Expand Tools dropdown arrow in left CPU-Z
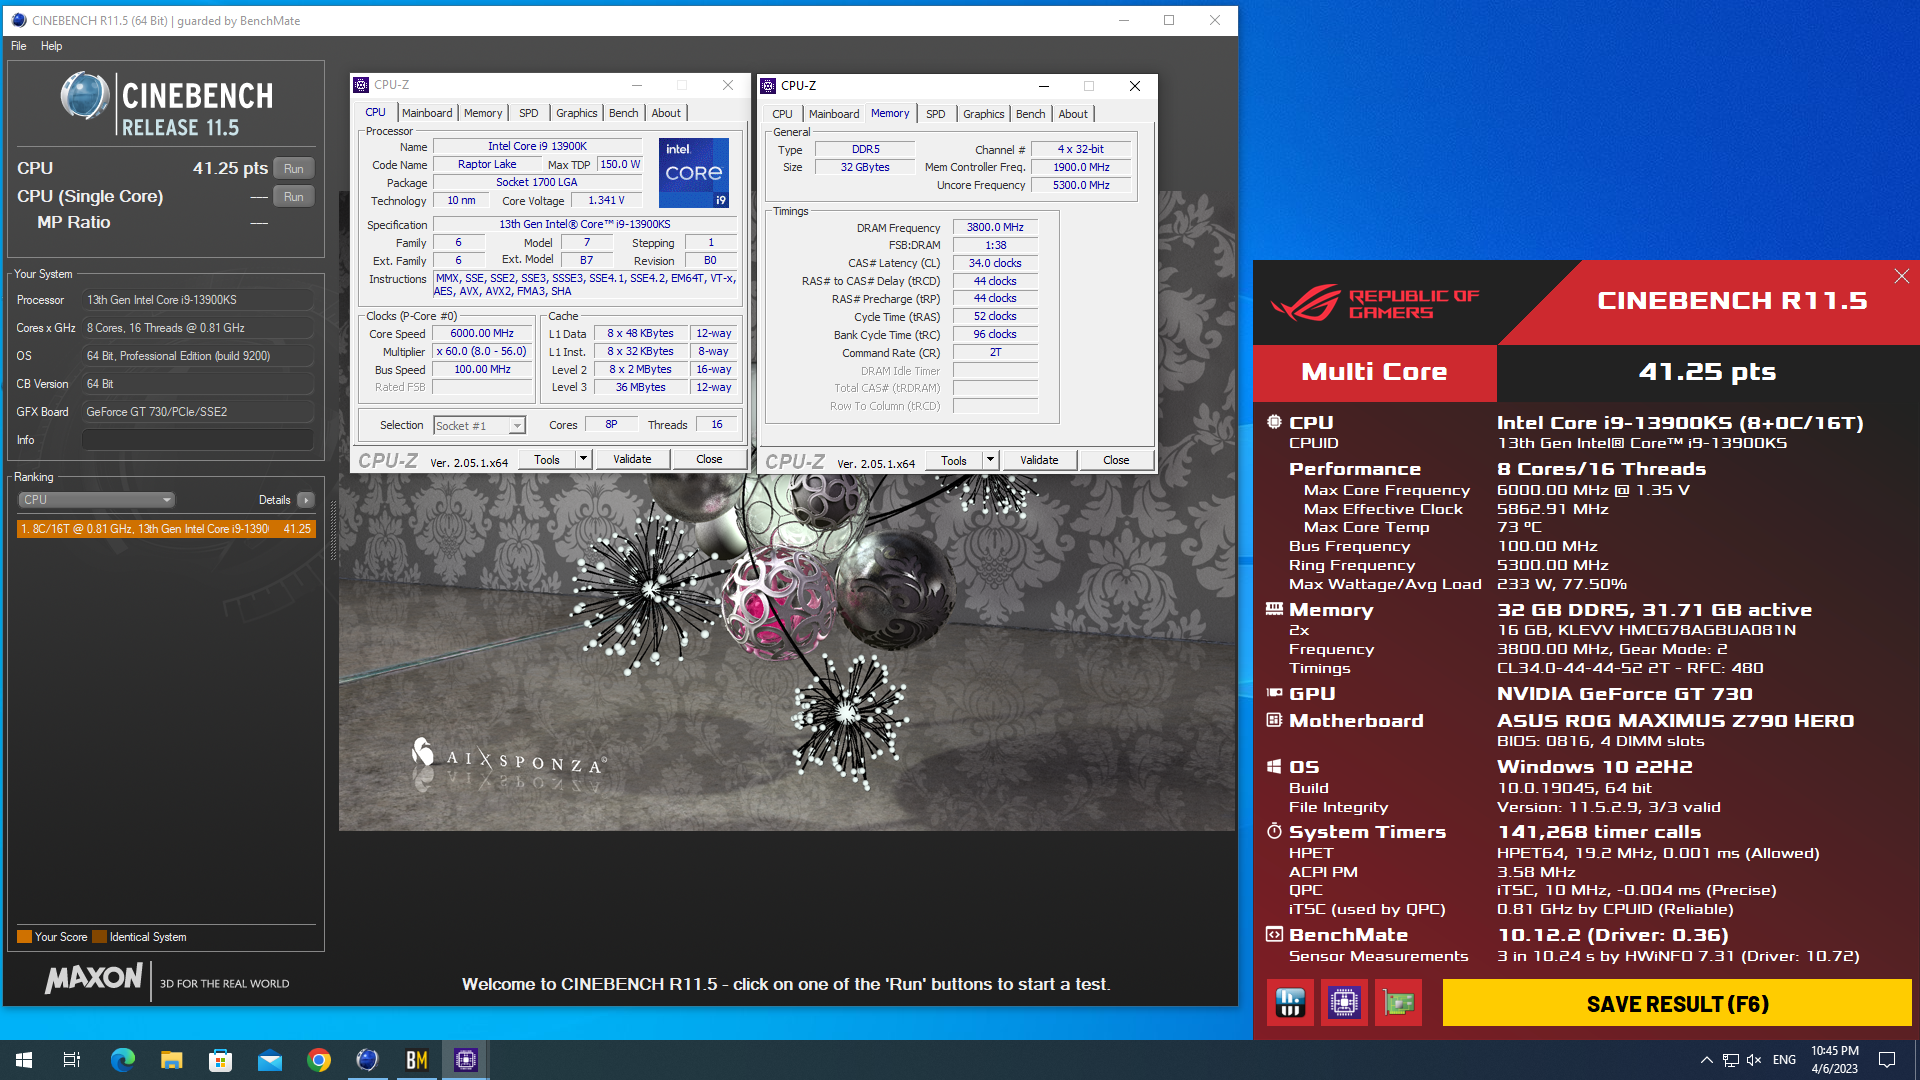 click(583, 459)
